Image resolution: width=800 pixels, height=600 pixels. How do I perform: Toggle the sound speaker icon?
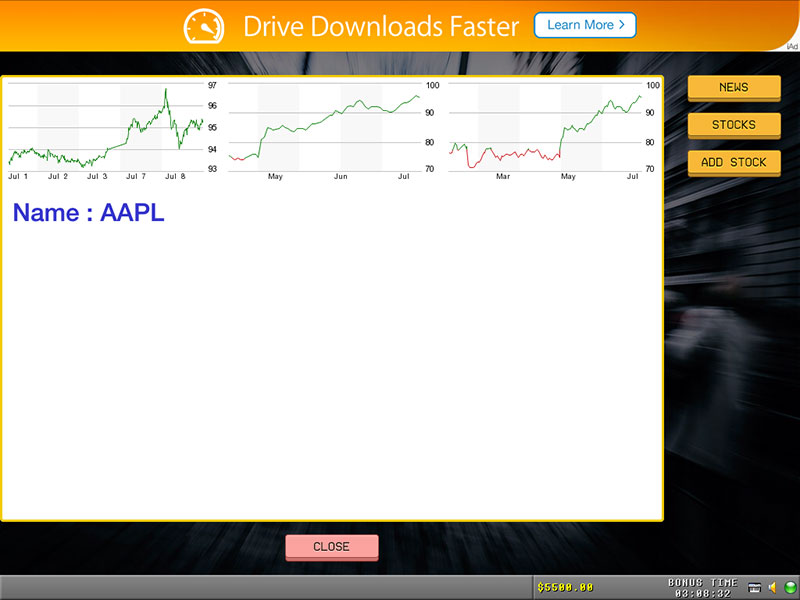tap(772, 588)
